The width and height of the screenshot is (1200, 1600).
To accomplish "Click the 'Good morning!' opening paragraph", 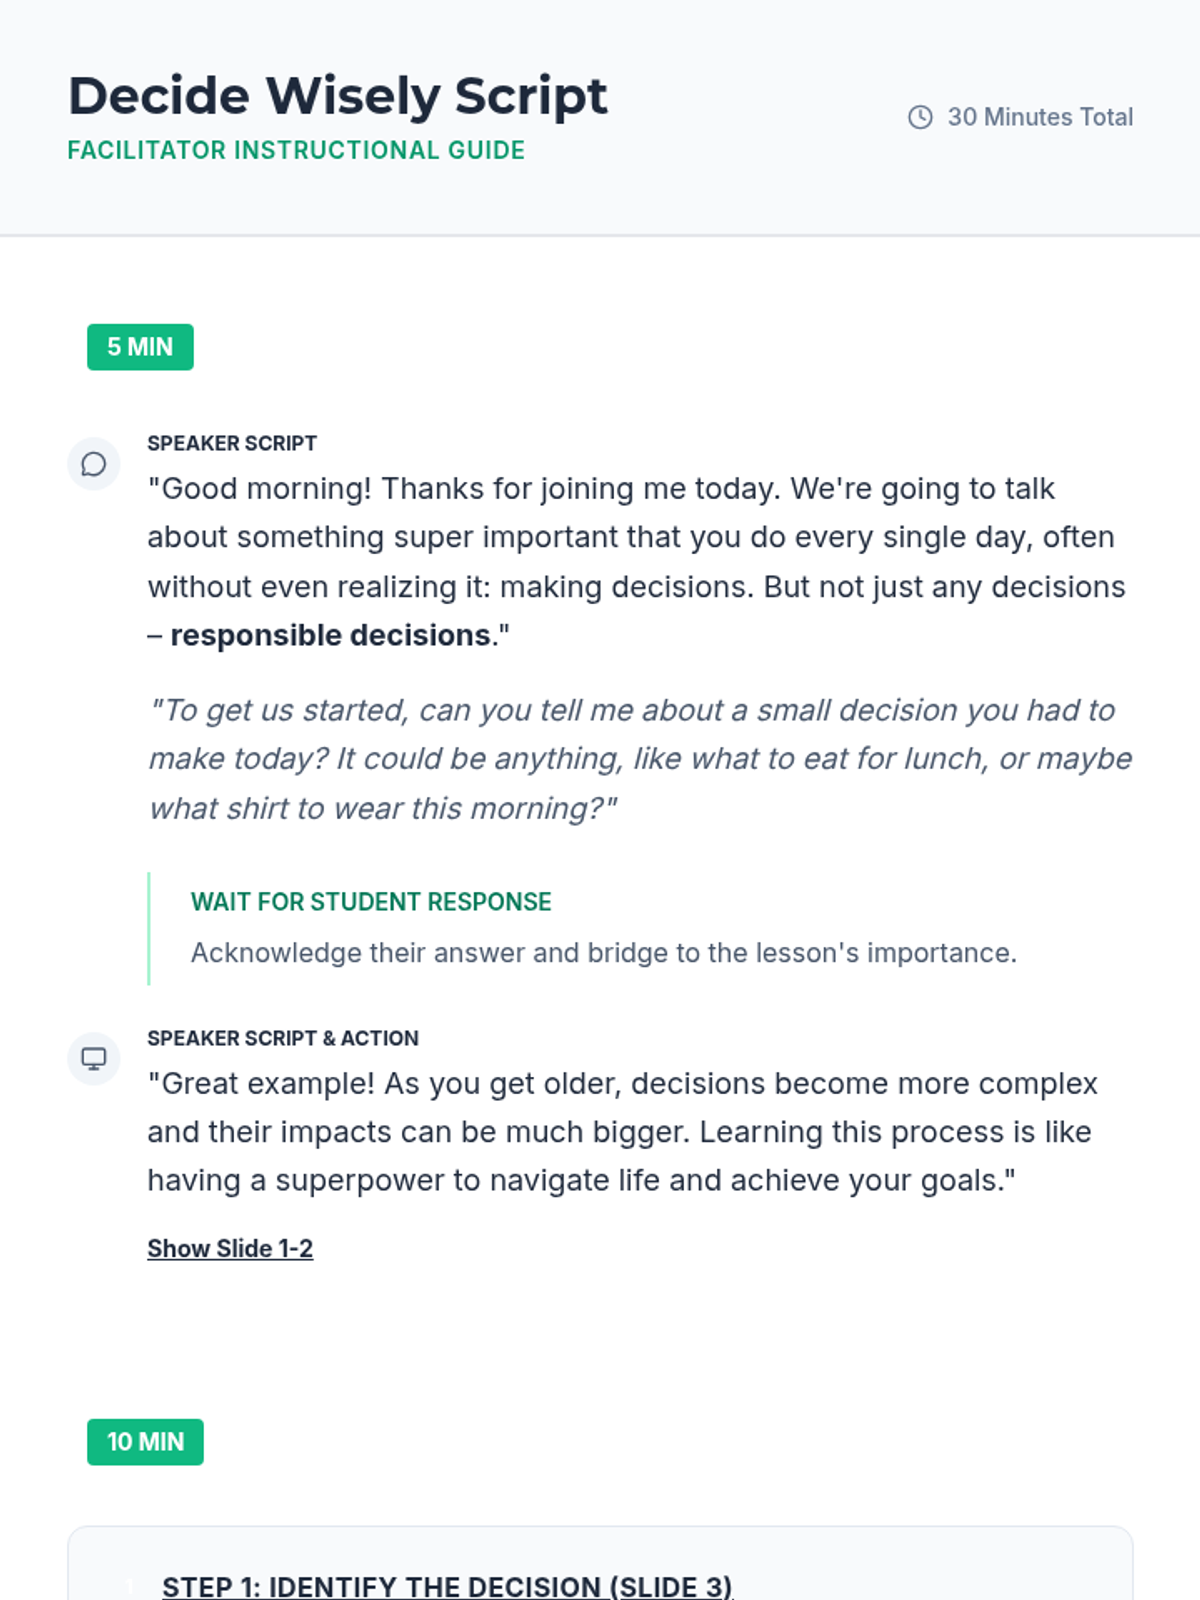I will pos(637,562).
